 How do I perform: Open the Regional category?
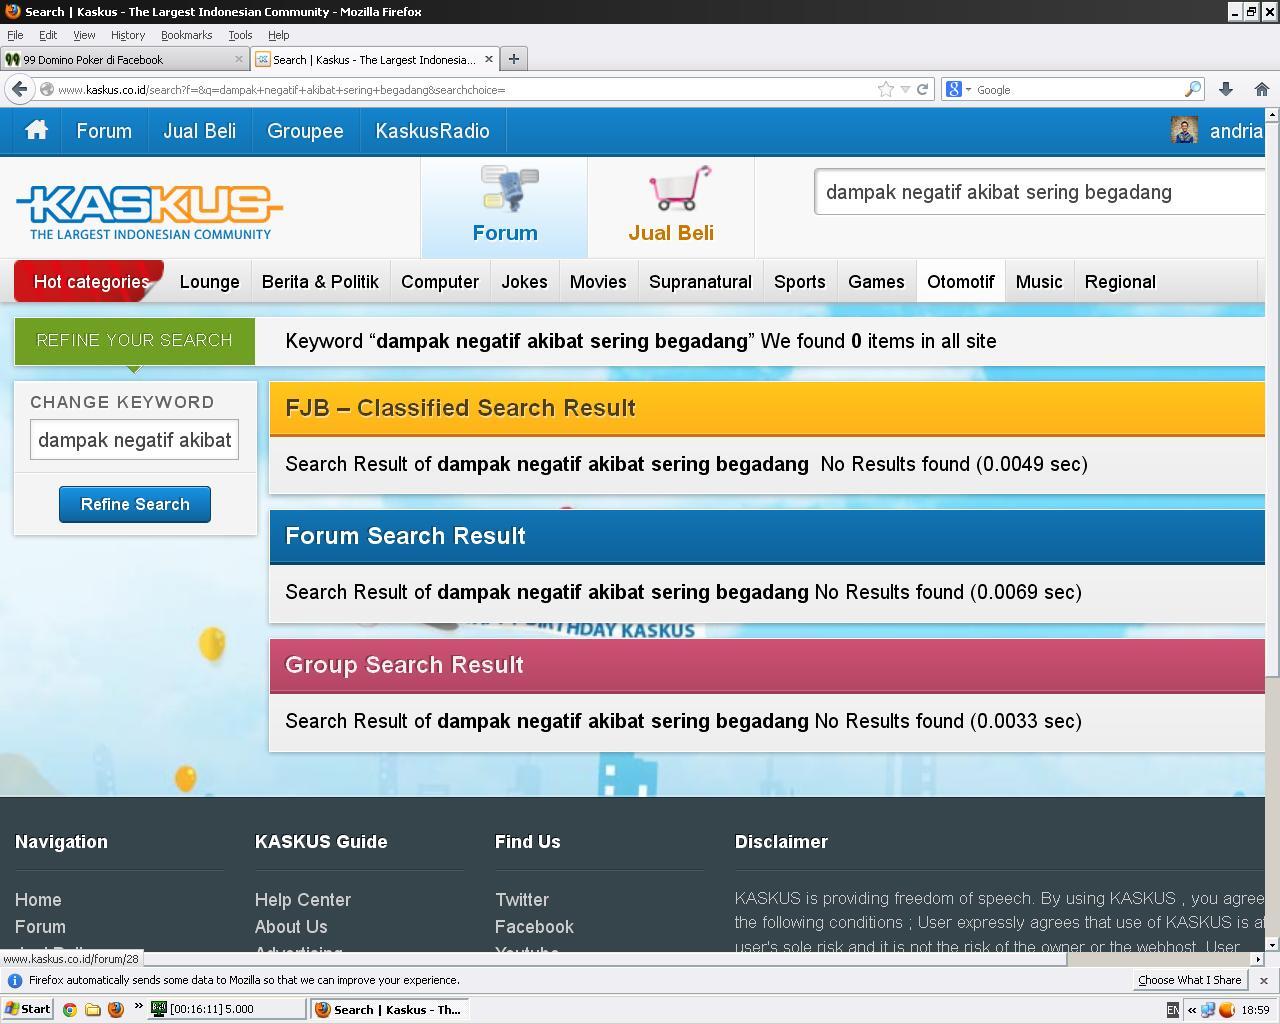[1120, 282]
